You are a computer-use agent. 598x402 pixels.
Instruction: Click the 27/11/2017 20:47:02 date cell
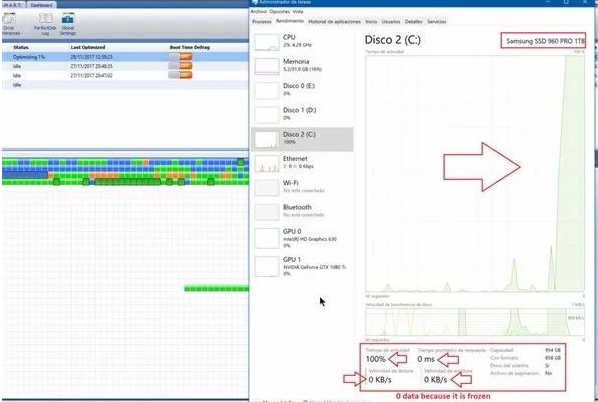[91, 76]
